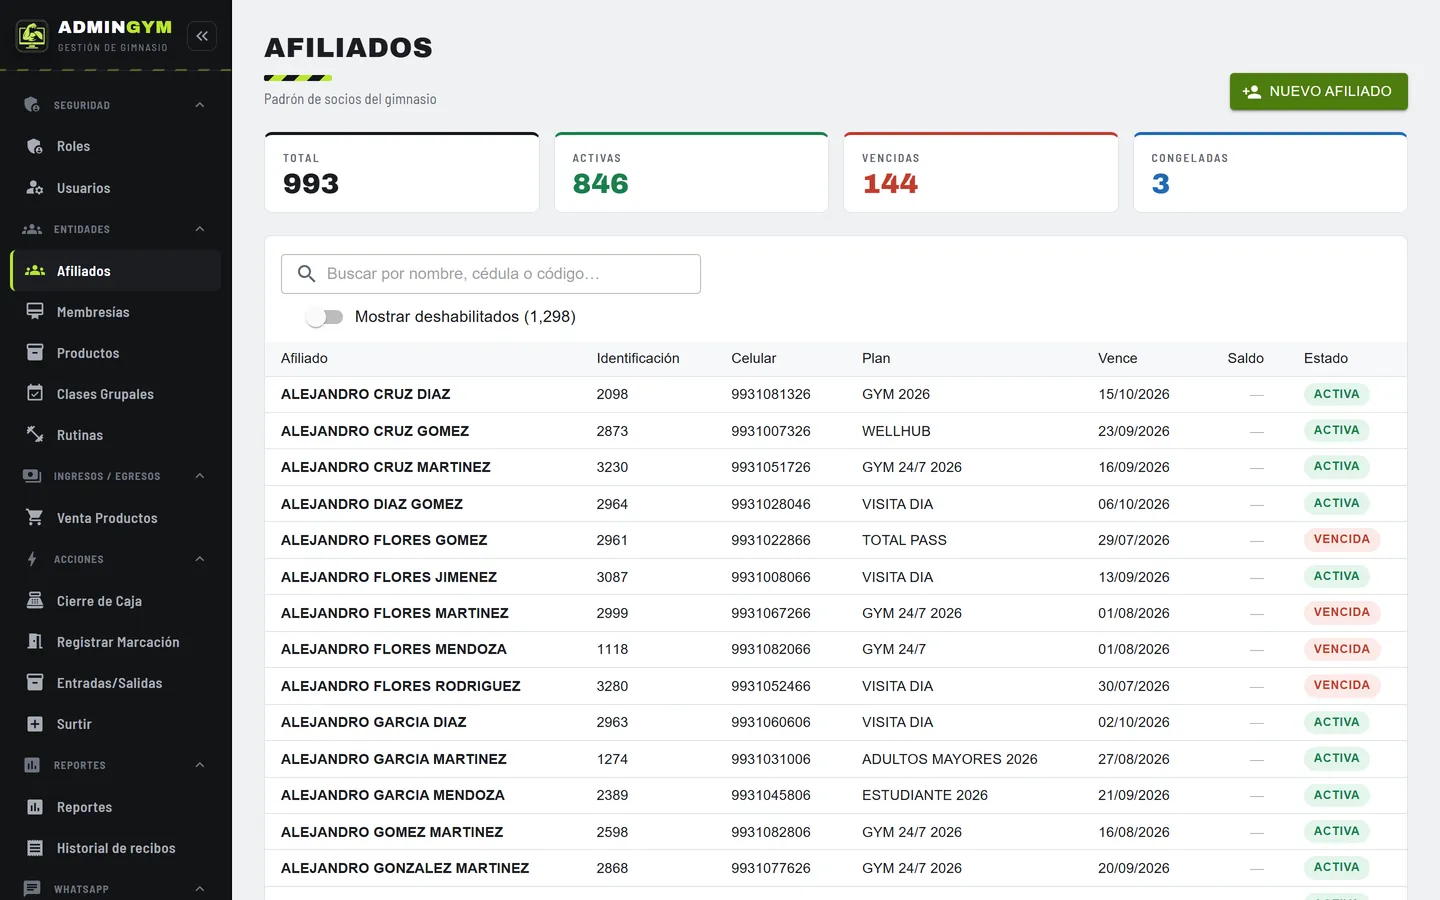Click the Acciones lightning bolt icon

[x=32, y=559]
